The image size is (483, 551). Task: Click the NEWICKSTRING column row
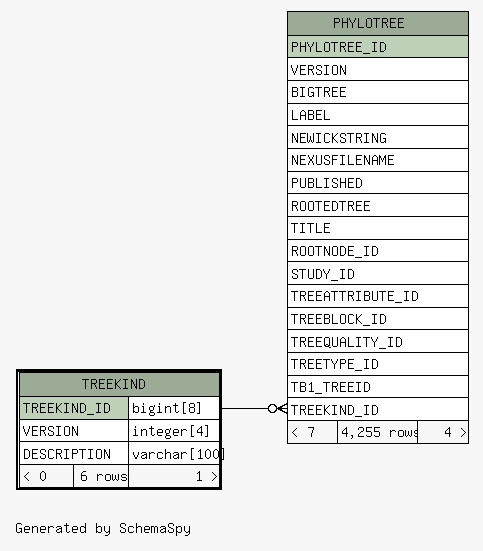(378, 137)
